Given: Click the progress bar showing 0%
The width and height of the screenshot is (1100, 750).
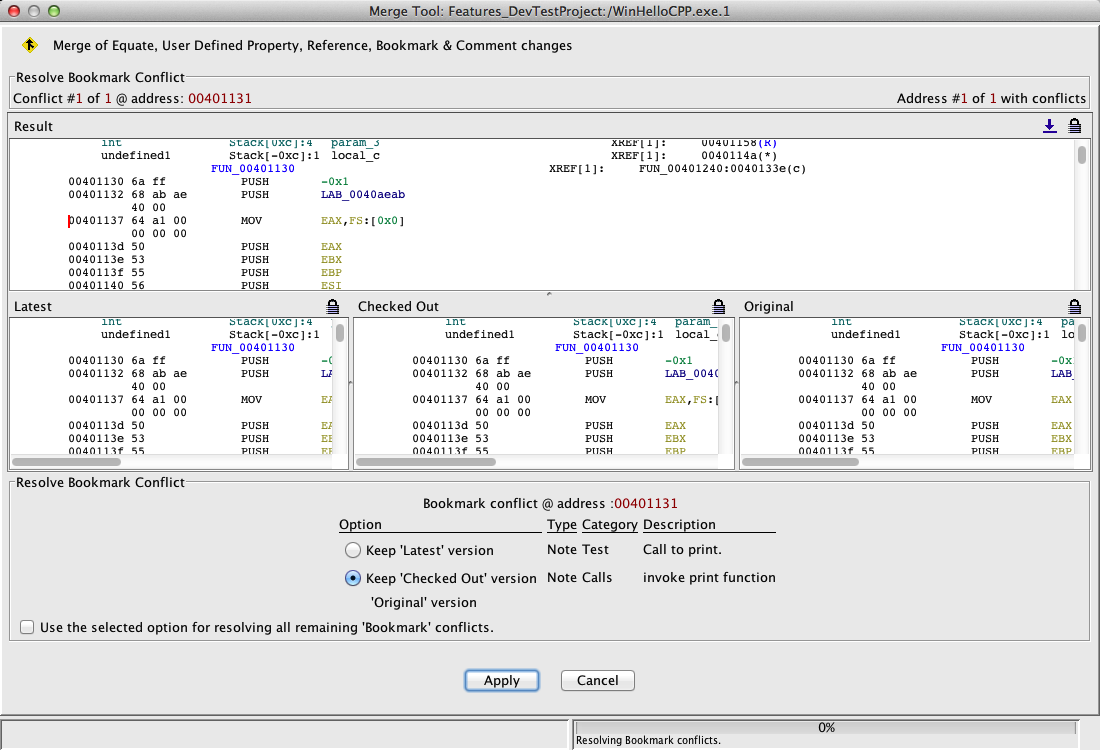Looking at the screenshot, I should (x=826, y=728).
